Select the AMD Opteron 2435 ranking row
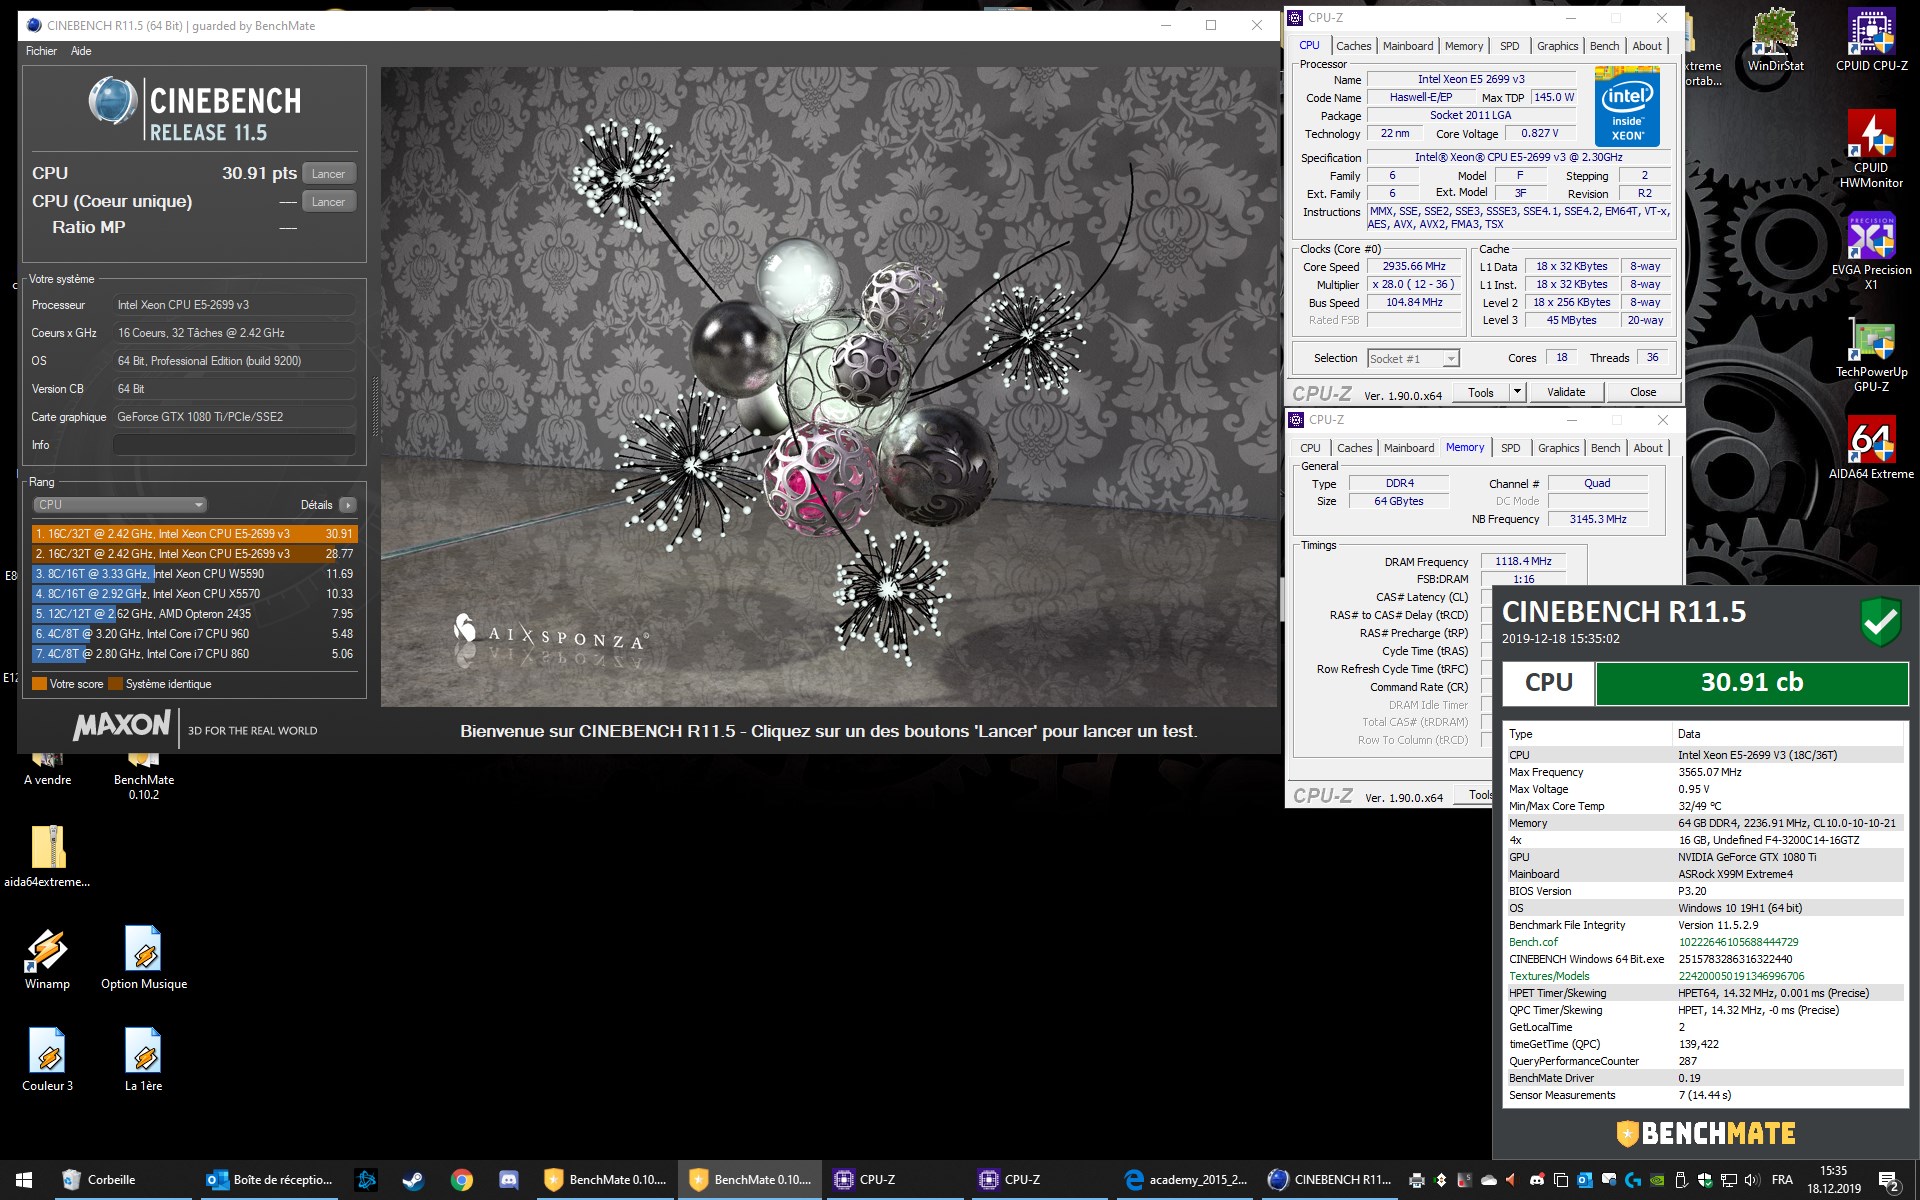Viewport: 1920px width, 1200px height. [x=194, y=614]
